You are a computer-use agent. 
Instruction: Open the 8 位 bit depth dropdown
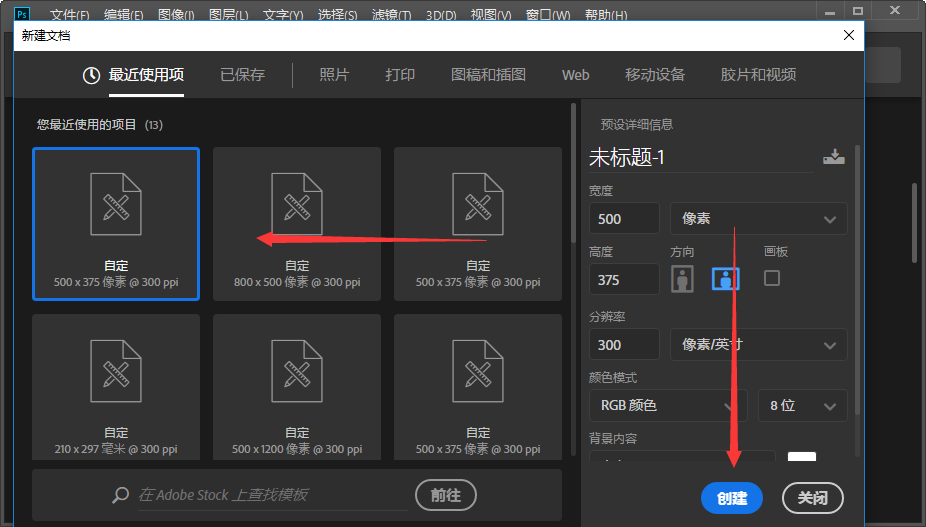point(803,405)
